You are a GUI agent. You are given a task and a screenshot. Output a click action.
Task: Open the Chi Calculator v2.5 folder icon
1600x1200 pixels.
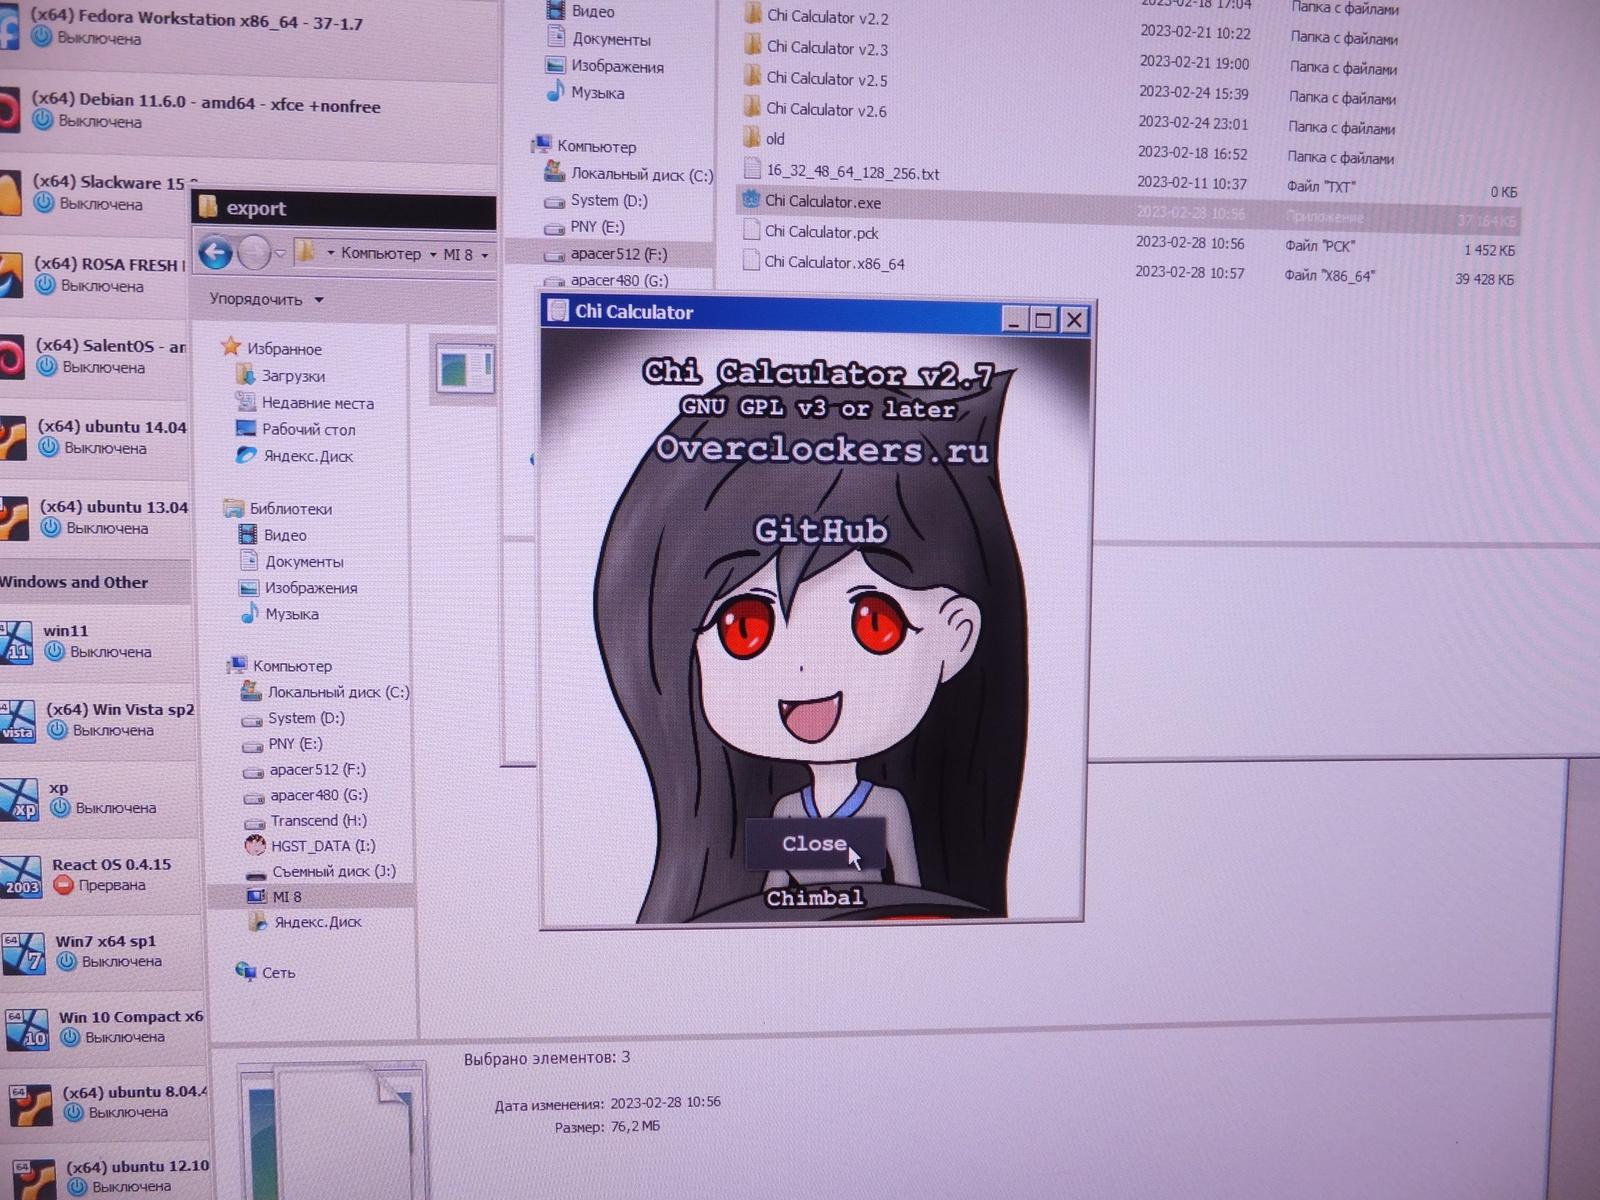(753, 76)
